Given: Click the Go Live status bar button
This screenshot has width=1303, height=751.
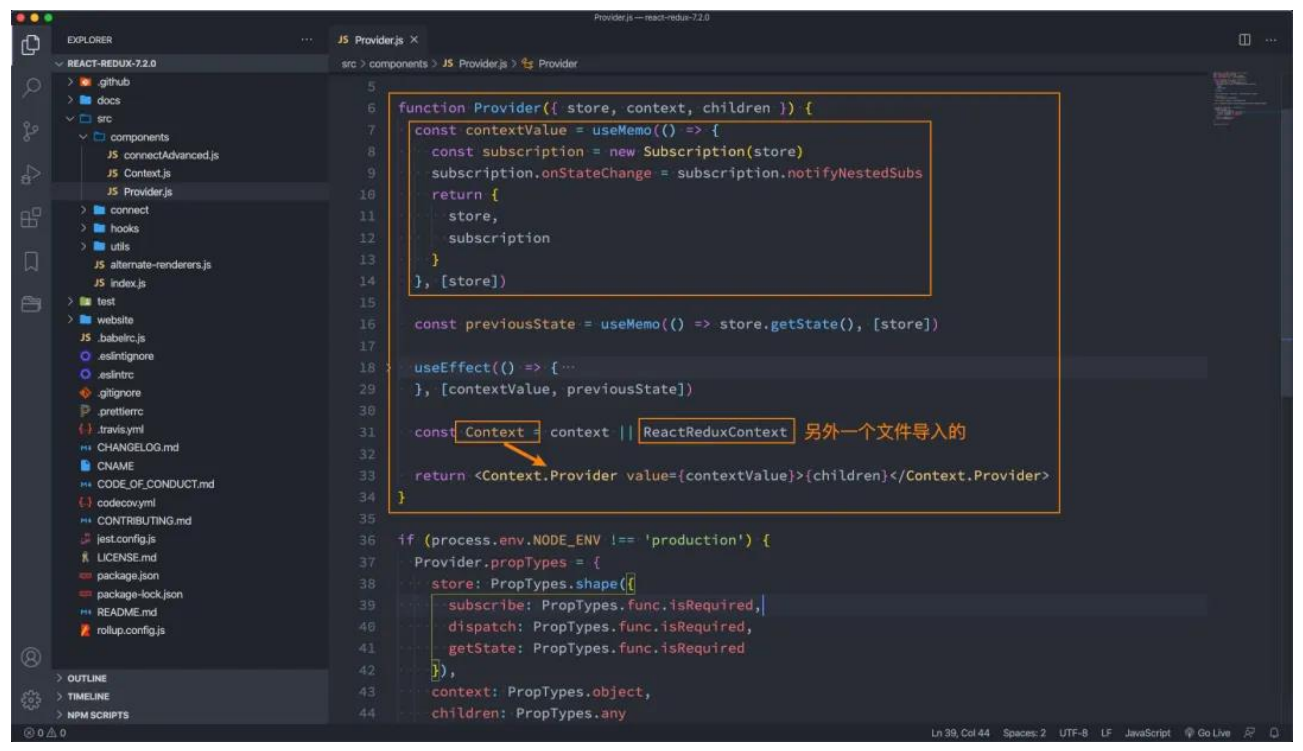Looking at the screenshot, I should point(1207,733).
